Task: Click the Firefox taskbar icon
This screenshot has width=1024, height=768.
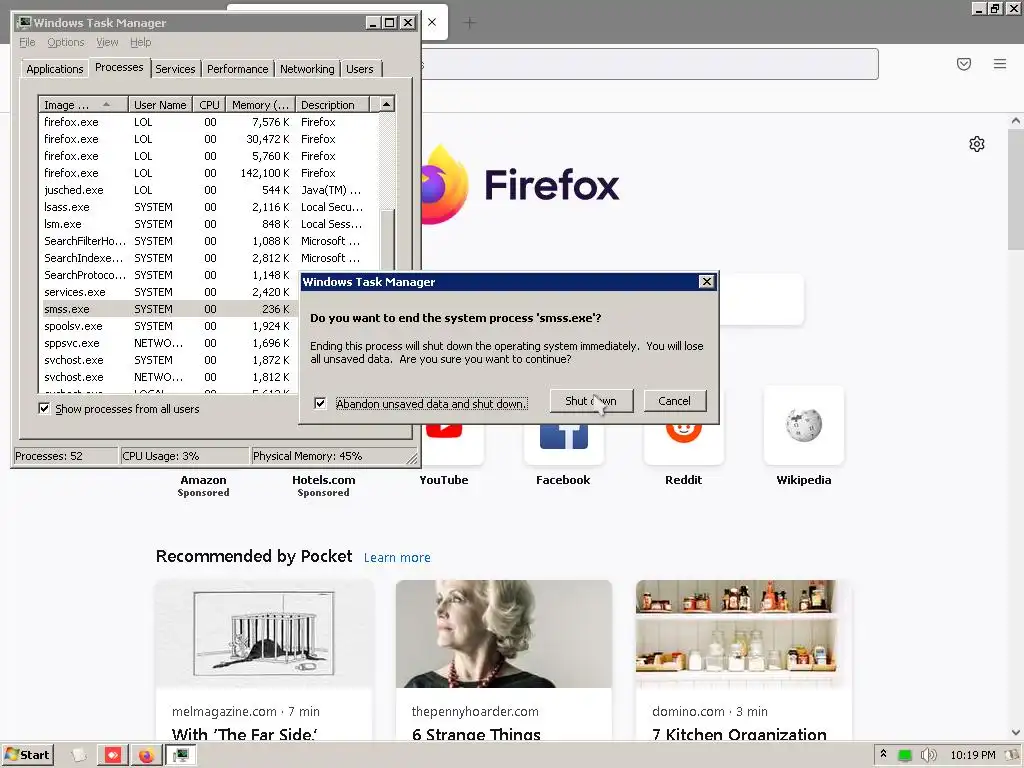Action: (146, 756)
